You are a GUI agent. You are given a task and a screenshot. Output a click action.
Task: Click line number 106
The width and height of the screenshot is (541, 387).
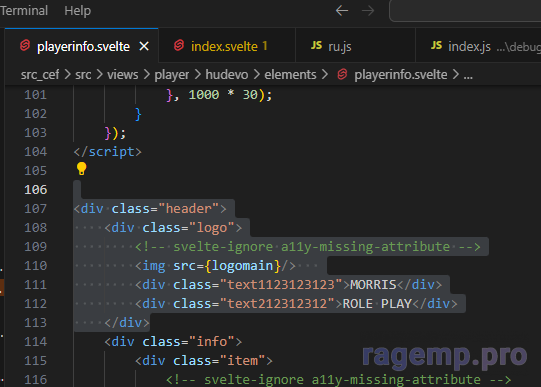[x=36, y=190]
